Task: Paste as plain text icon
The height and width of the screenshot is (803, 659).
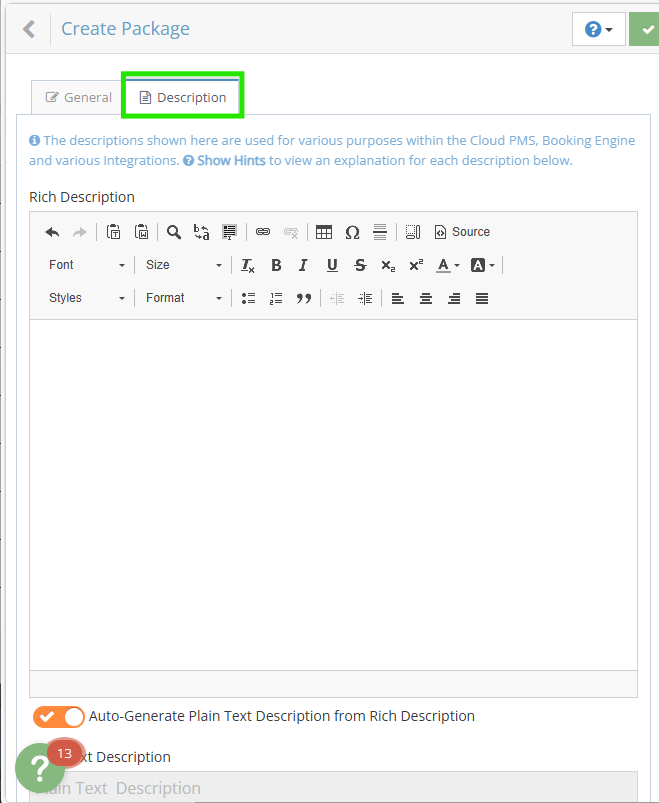Action: tap(113, 232)
